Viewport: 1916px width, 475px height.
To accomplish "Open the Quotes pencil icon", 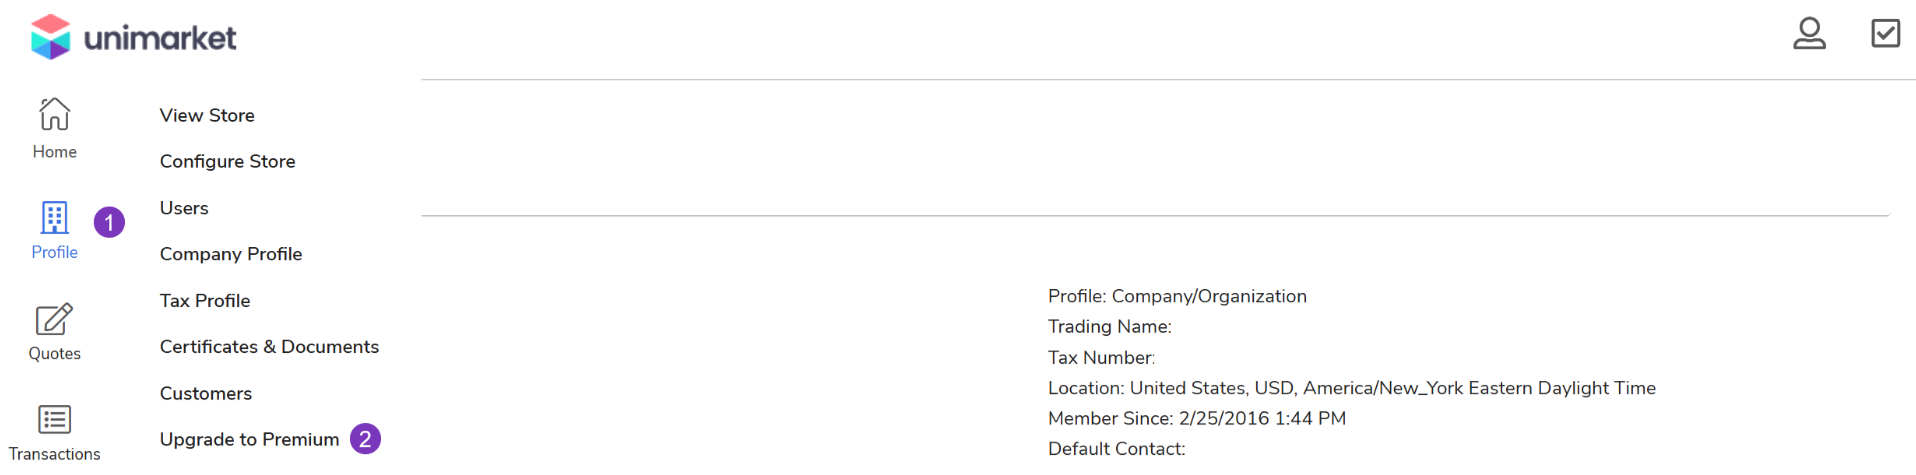I will (54, 319).
